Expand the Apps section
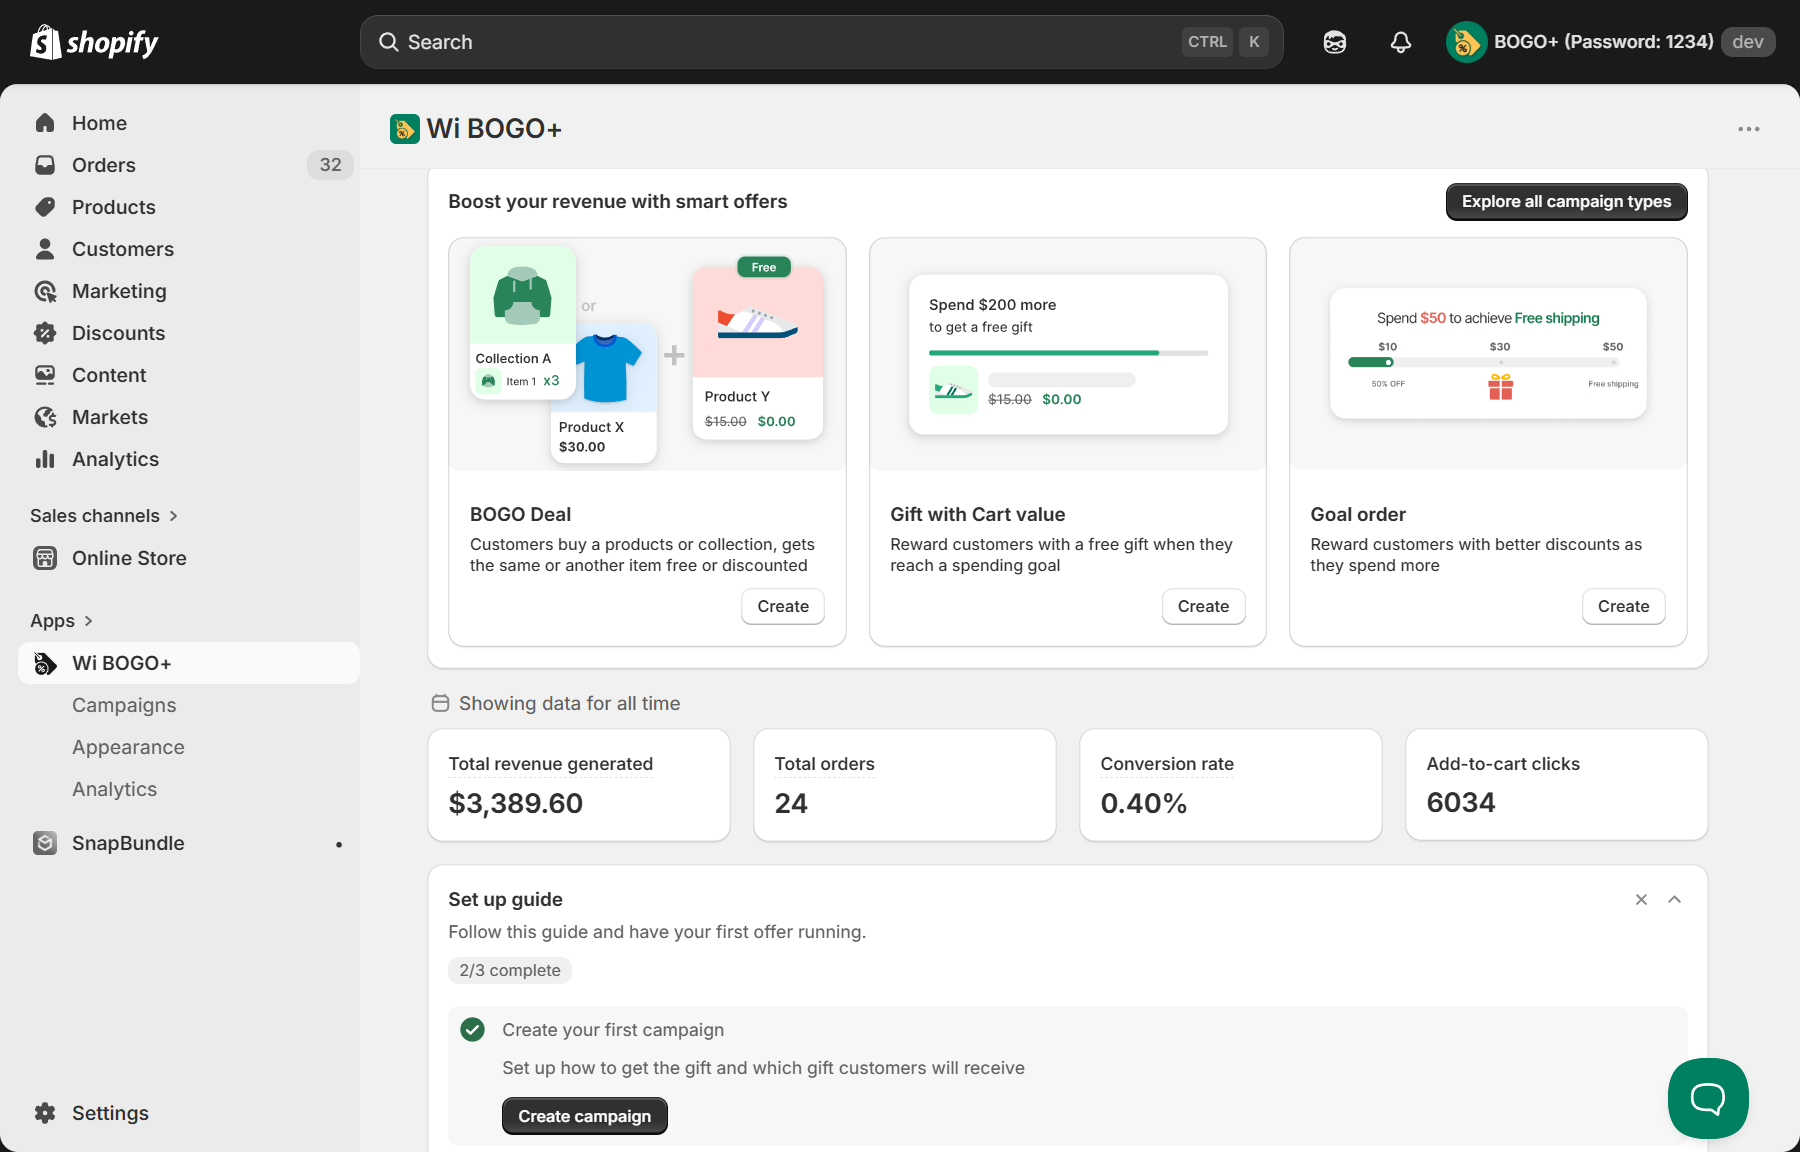Viewport: 1800px width, 1152px height. coord(62,621)
